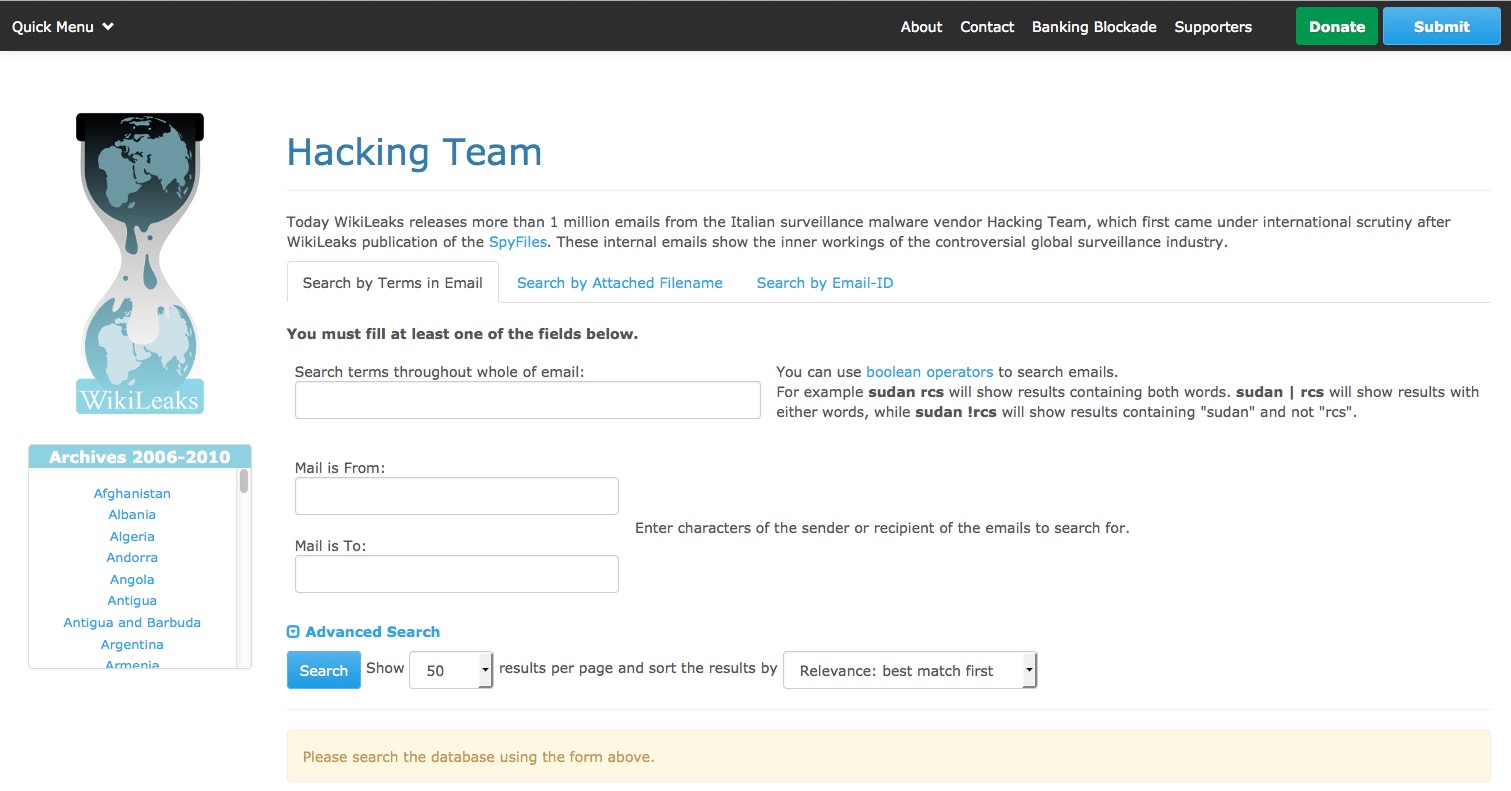This screenshot has width=1511, height=791.
Task: Select Afghanistan in the archives list
Action: point(132,493)
